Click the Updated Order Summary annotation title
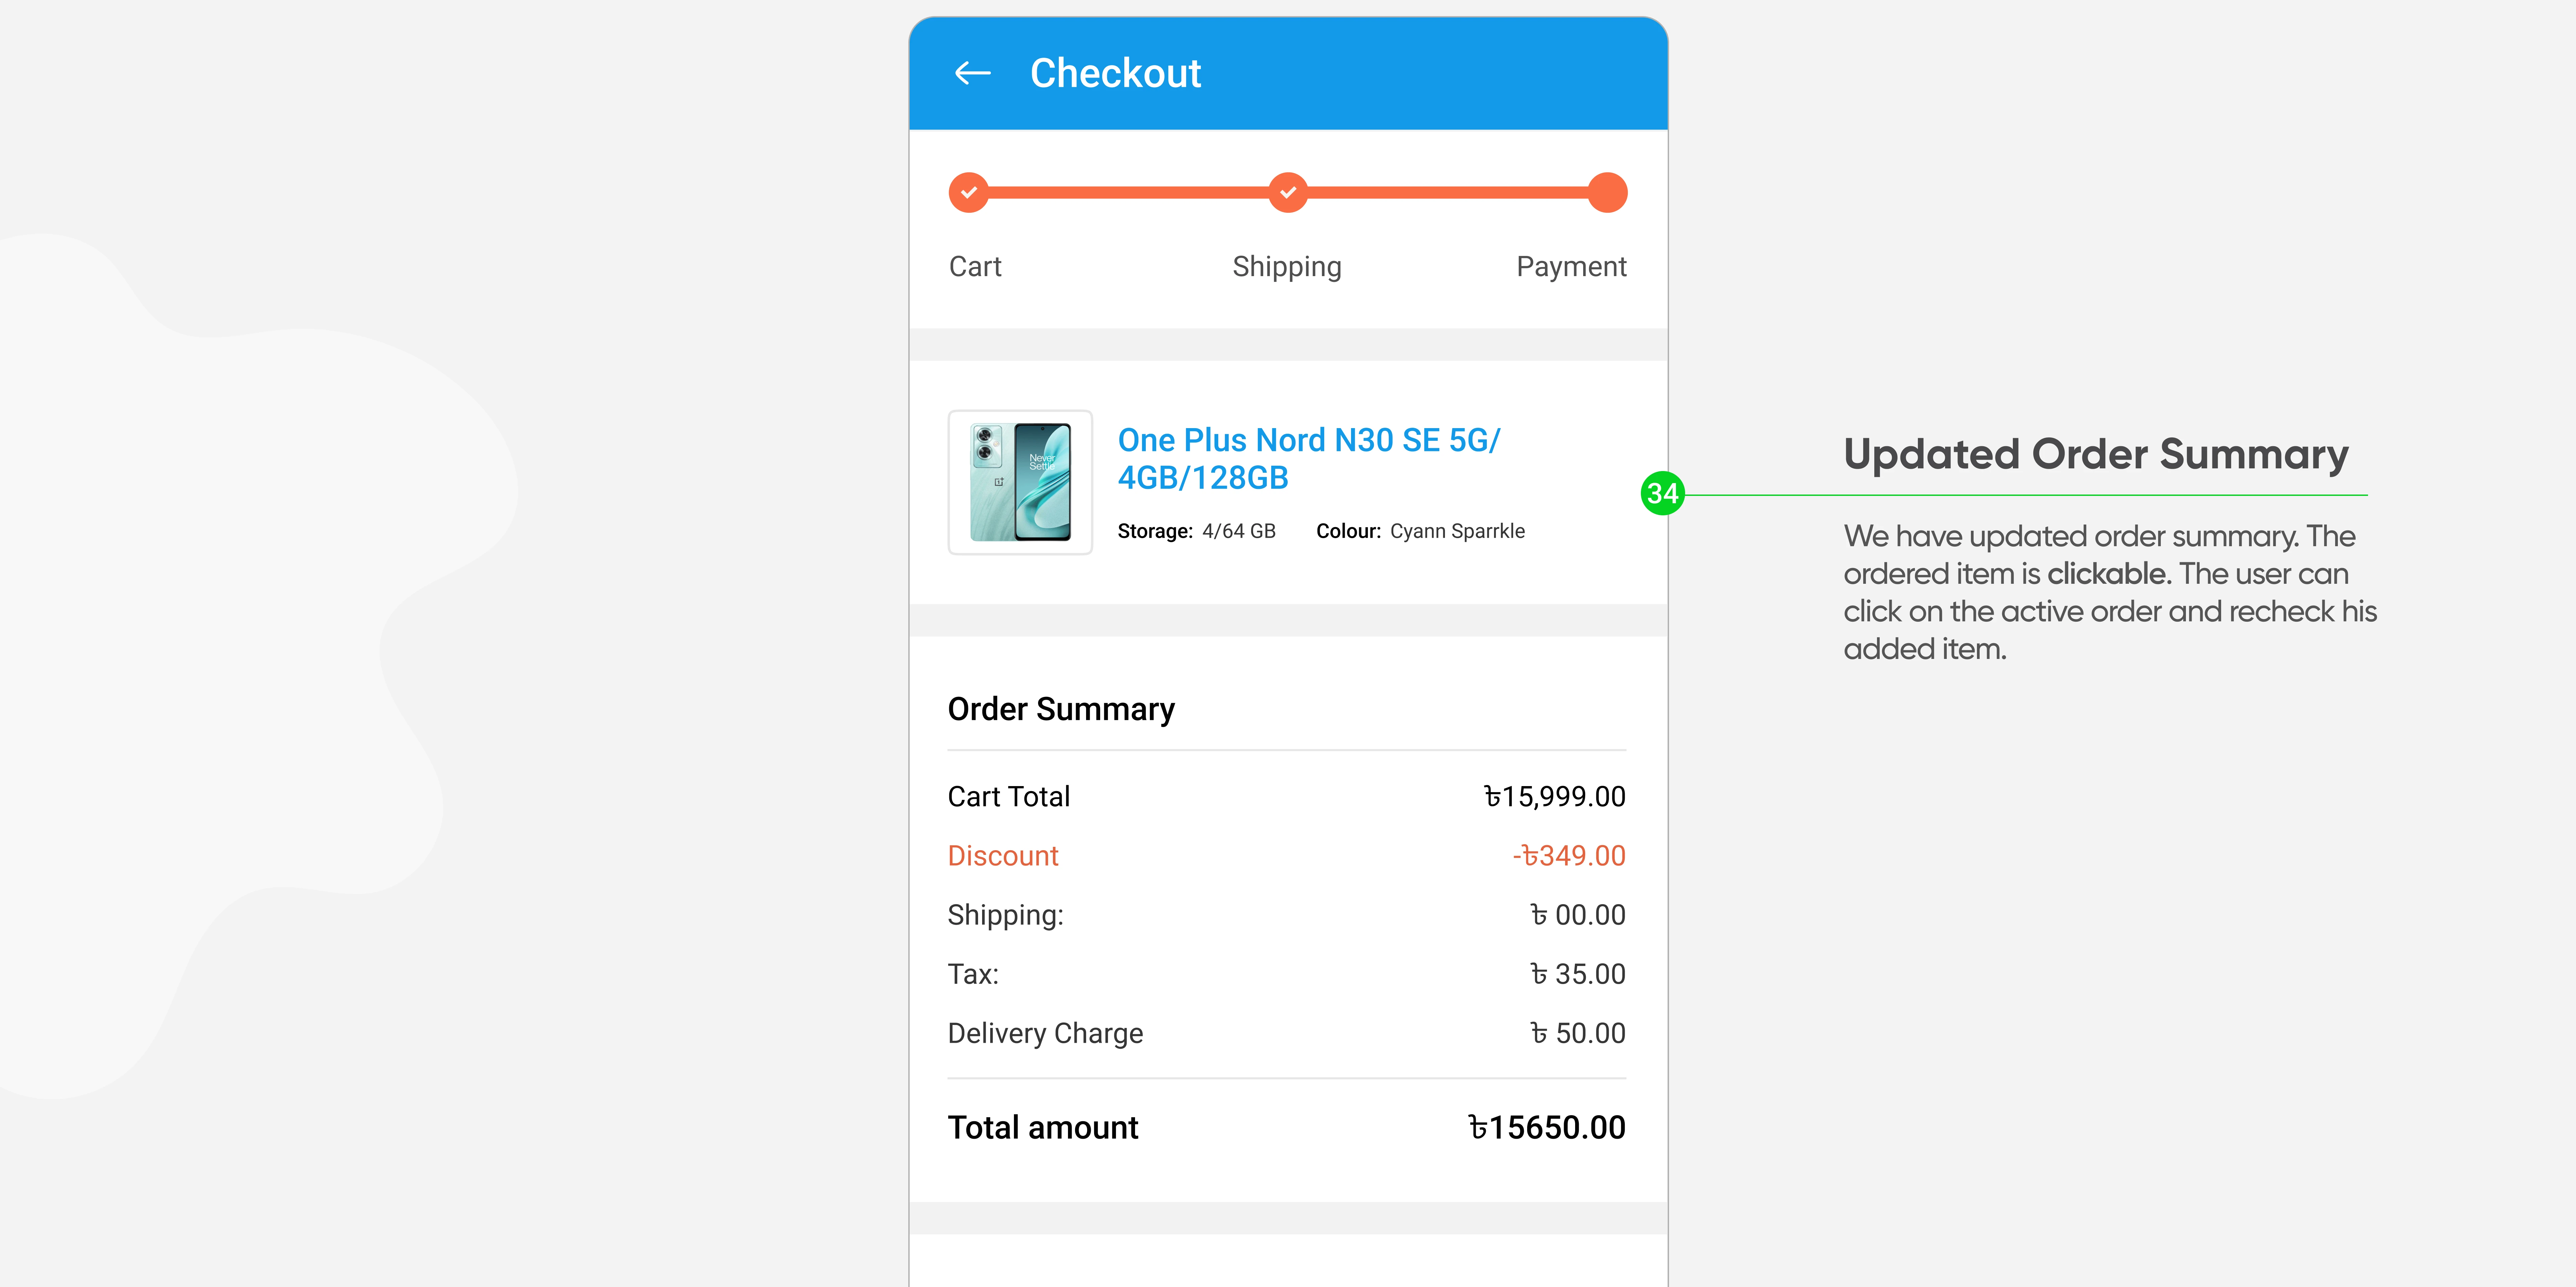This screenshot has height=1287, width=2576. click(2095, 454)
